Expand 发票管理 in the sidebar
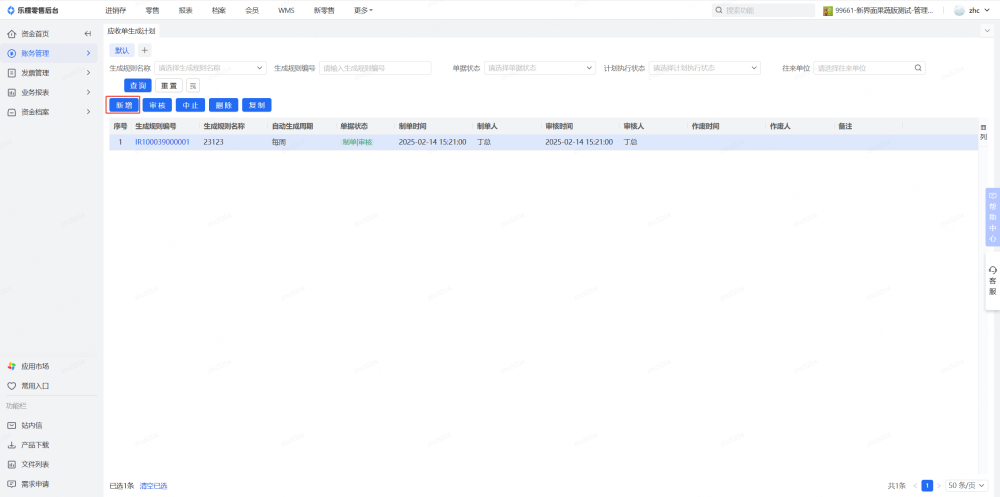The height and width of the screenshot is (497, 1000). (49, 73)
